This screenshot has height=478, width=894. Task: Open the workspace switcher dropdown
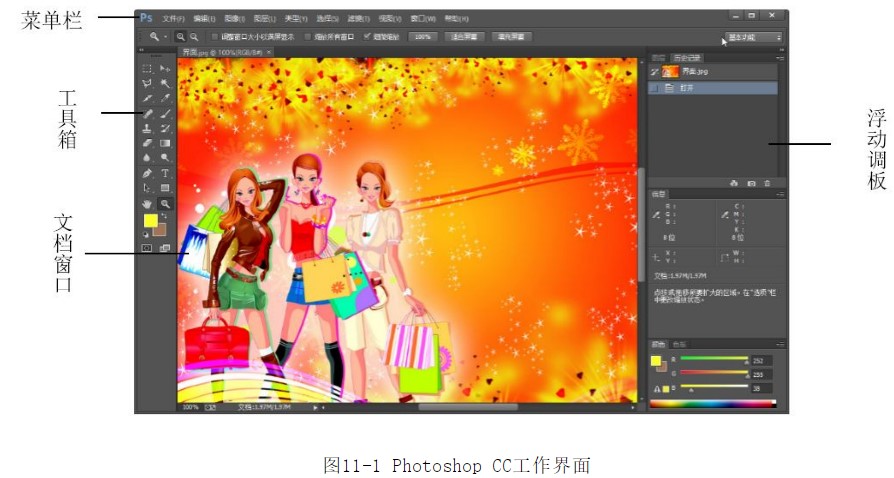753,38
